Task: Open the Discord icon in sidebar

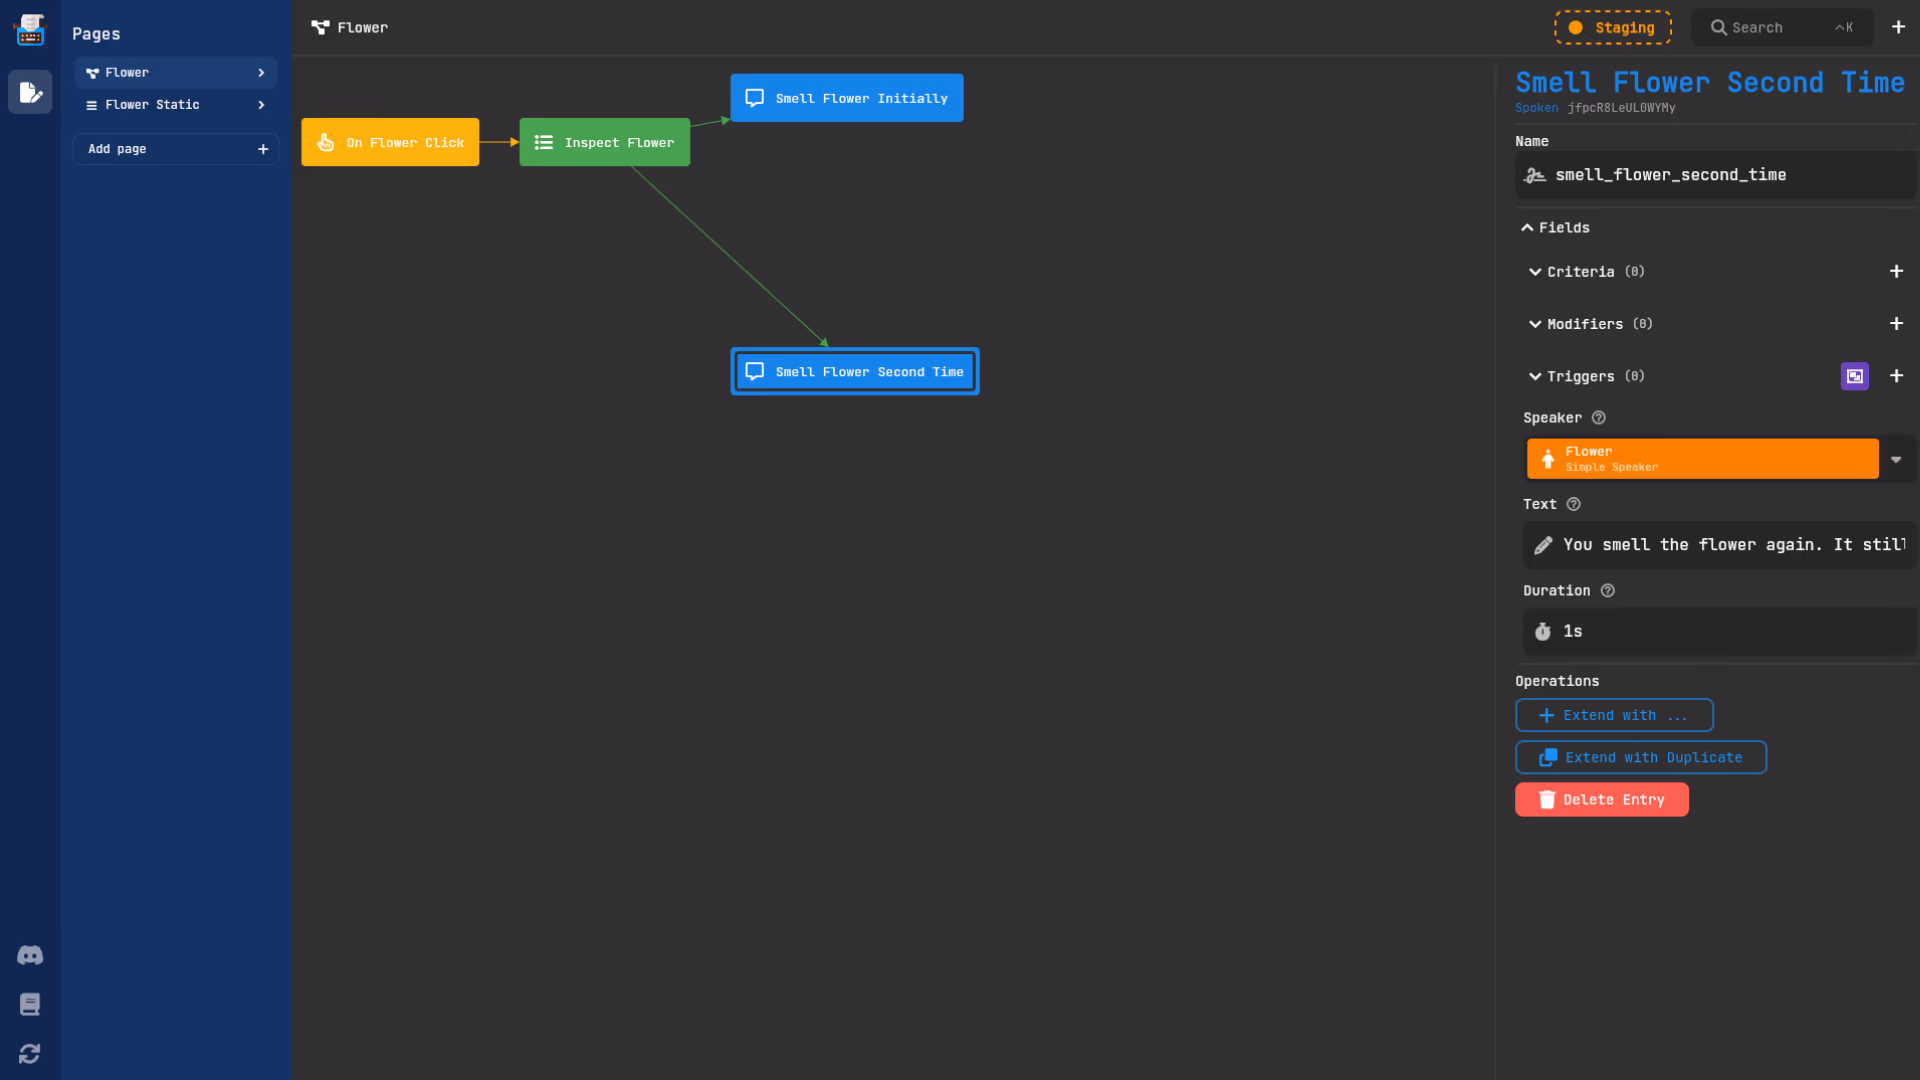Action: coord(30,955)
